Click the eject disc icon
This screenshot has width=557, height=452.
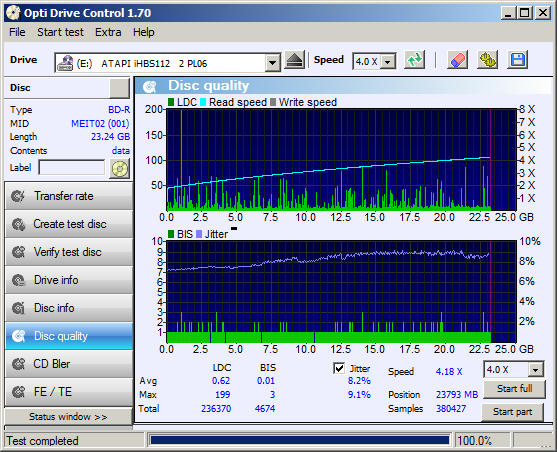pyautogui.click(x=294, y=61)
